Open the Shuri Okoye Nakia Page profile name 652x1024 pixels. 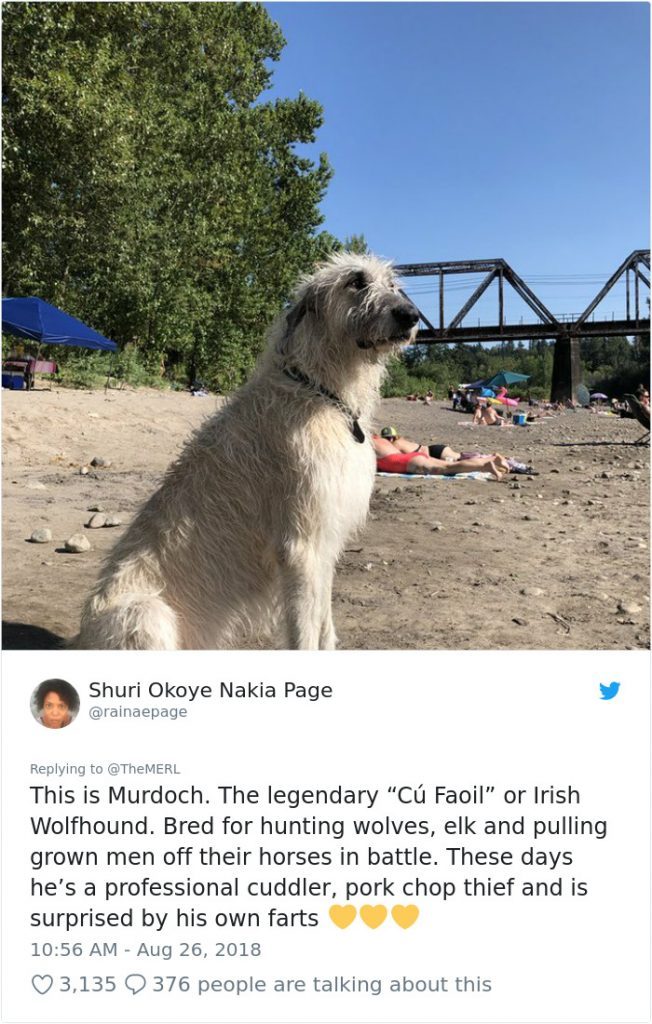pyautogui.click(x=210, y=690)
